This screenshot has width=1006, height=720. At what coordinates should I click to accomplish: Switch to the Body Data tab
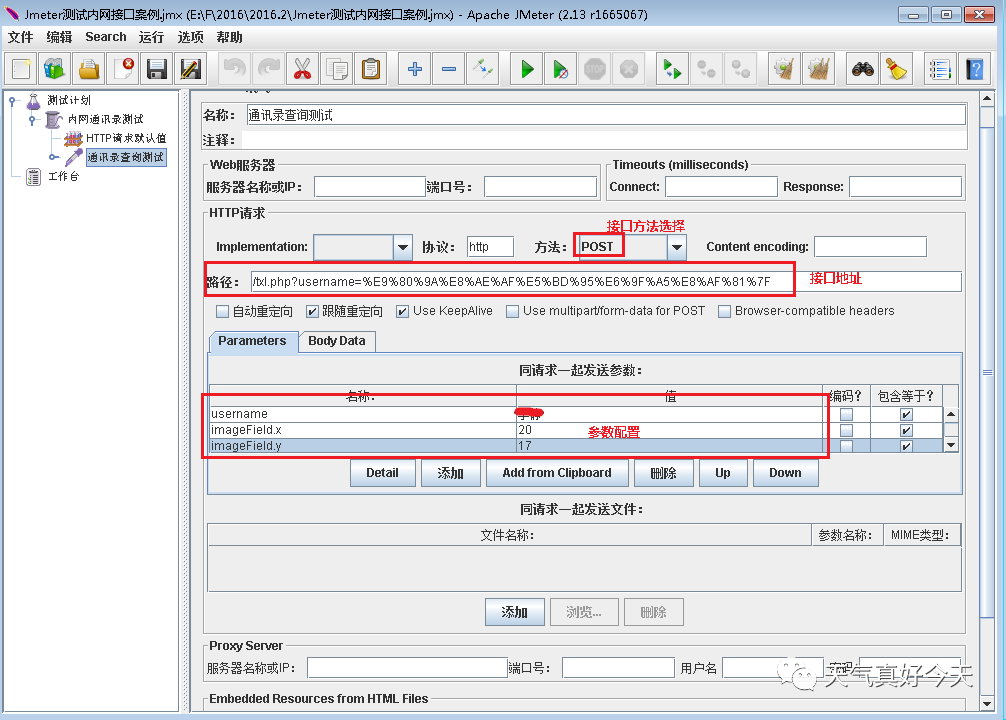[337, 341]
